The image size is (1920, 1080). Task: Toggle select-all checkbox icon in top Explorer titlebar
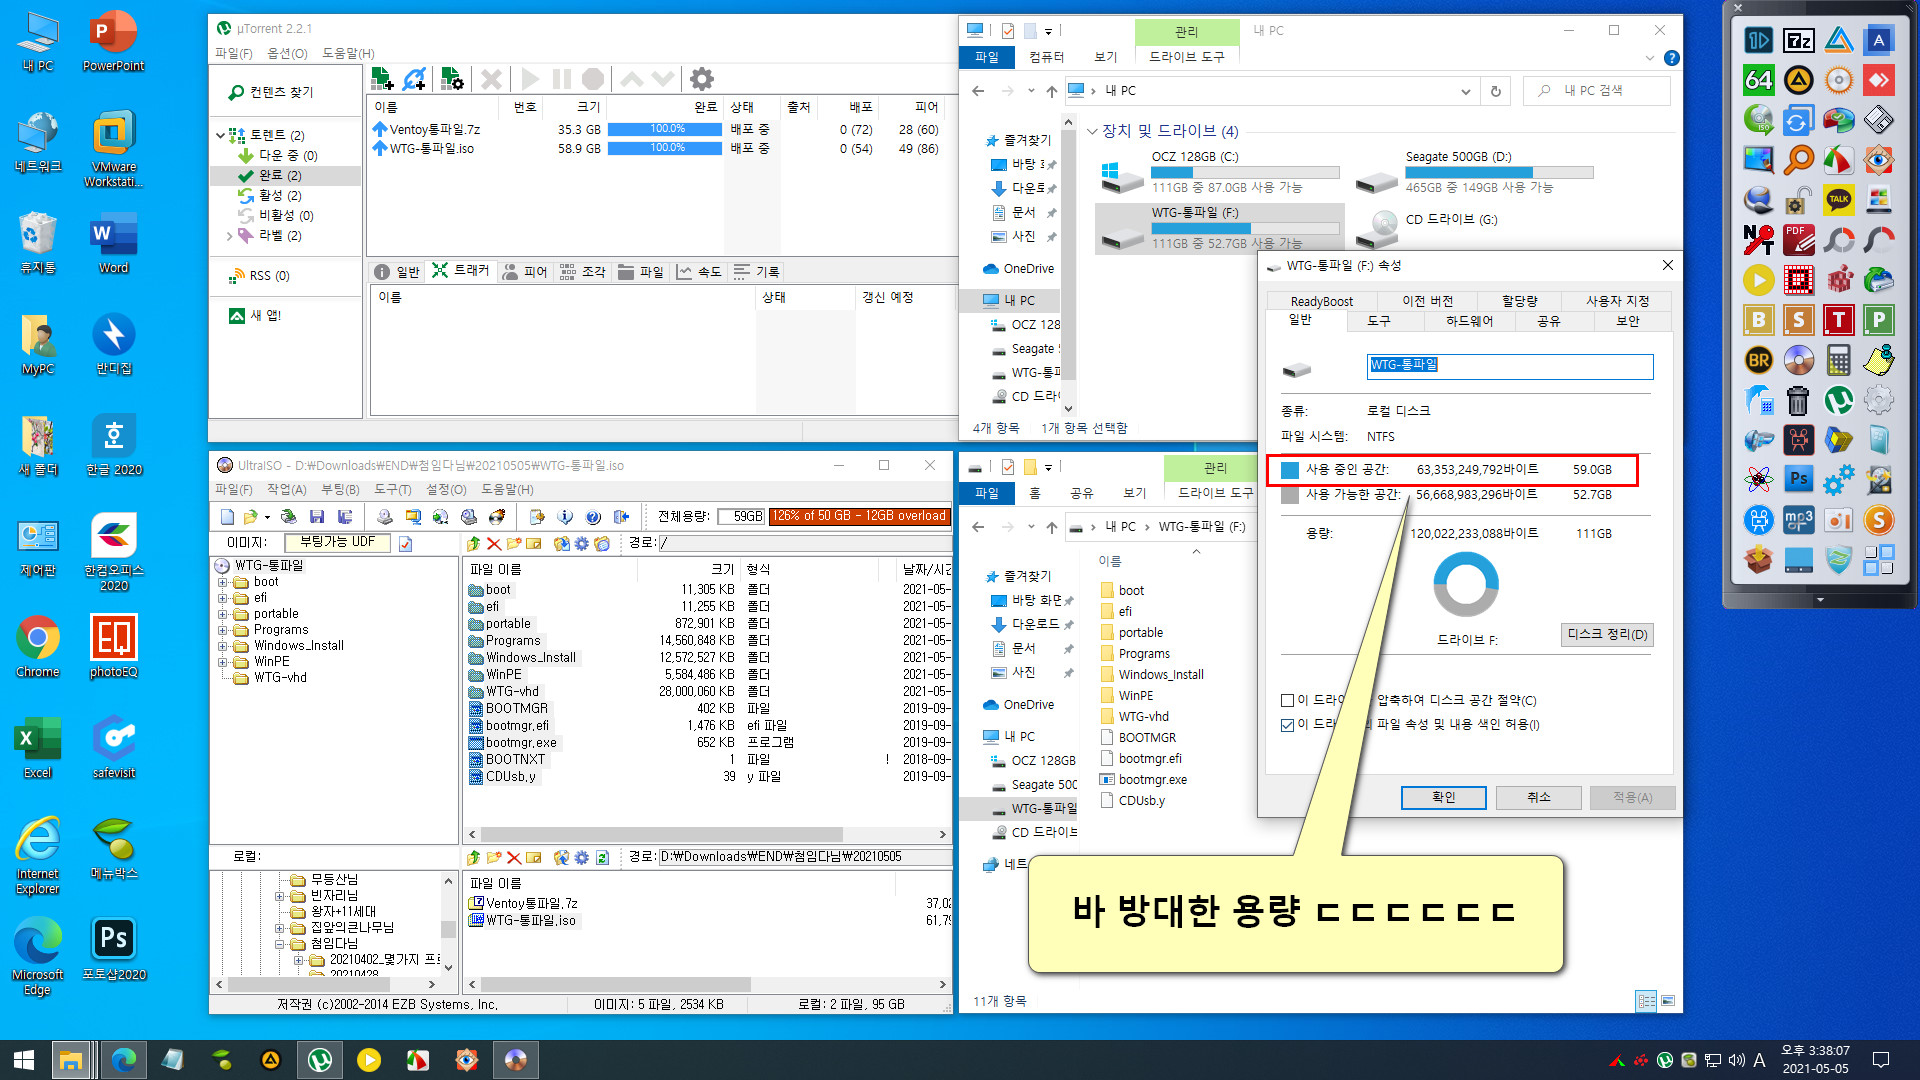coord(1008,31)
